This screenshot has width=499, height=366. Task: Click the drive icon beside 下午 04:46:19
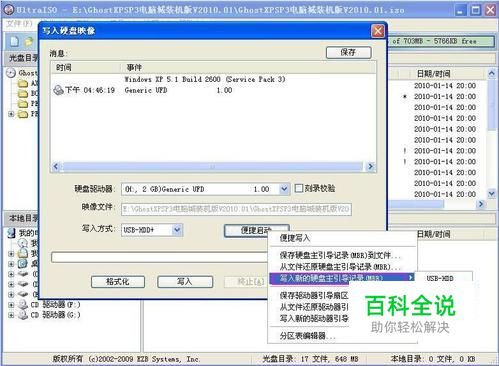point(58,90)
